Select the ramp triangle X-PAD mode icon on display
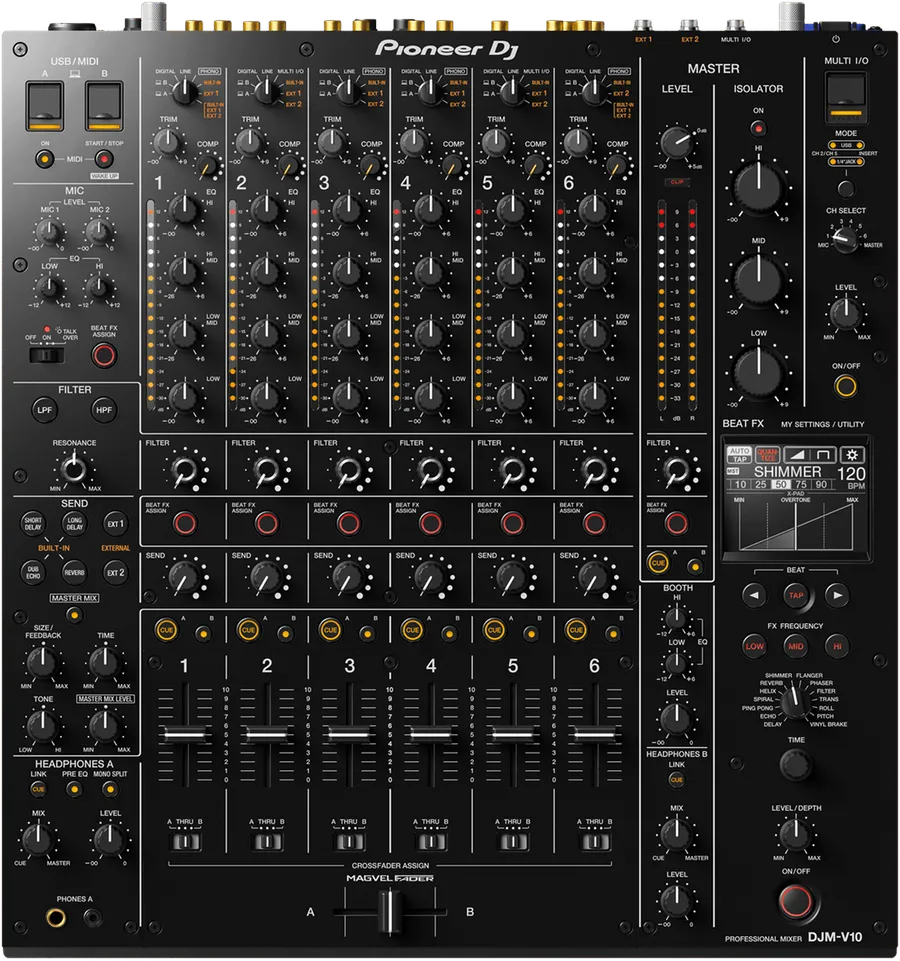 click(796, 455)
